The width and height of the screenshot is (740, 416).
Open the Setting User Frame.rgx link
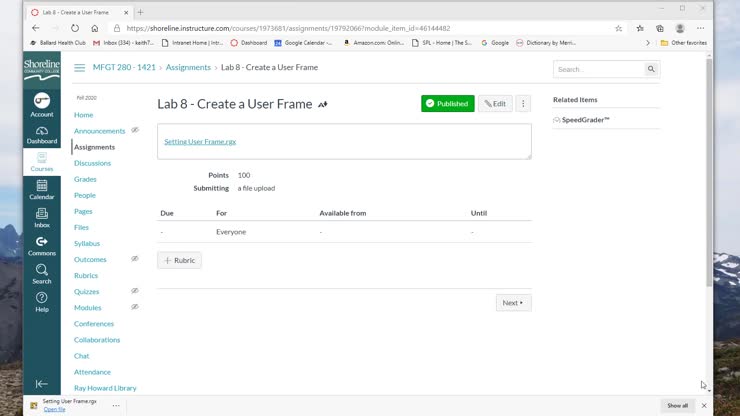[x=200, y=141]
